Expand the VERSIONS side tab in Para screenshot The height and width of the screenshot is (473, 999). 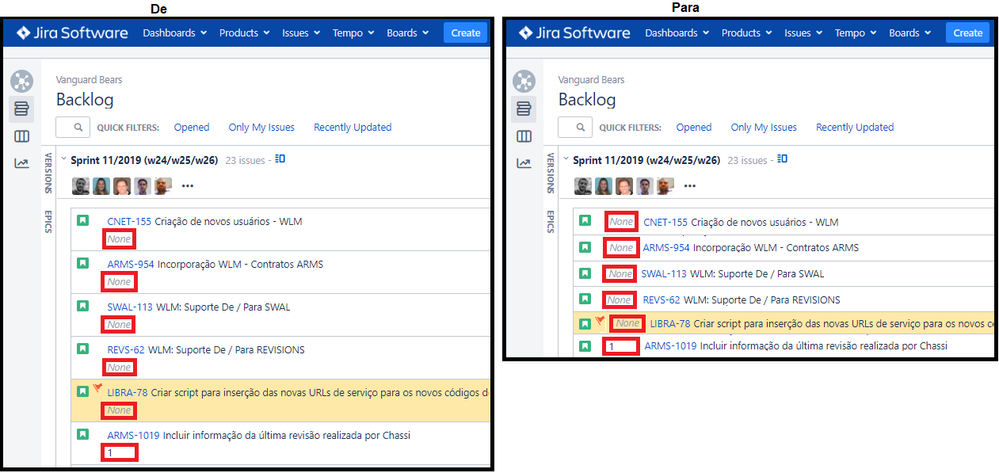coord(550,173)
